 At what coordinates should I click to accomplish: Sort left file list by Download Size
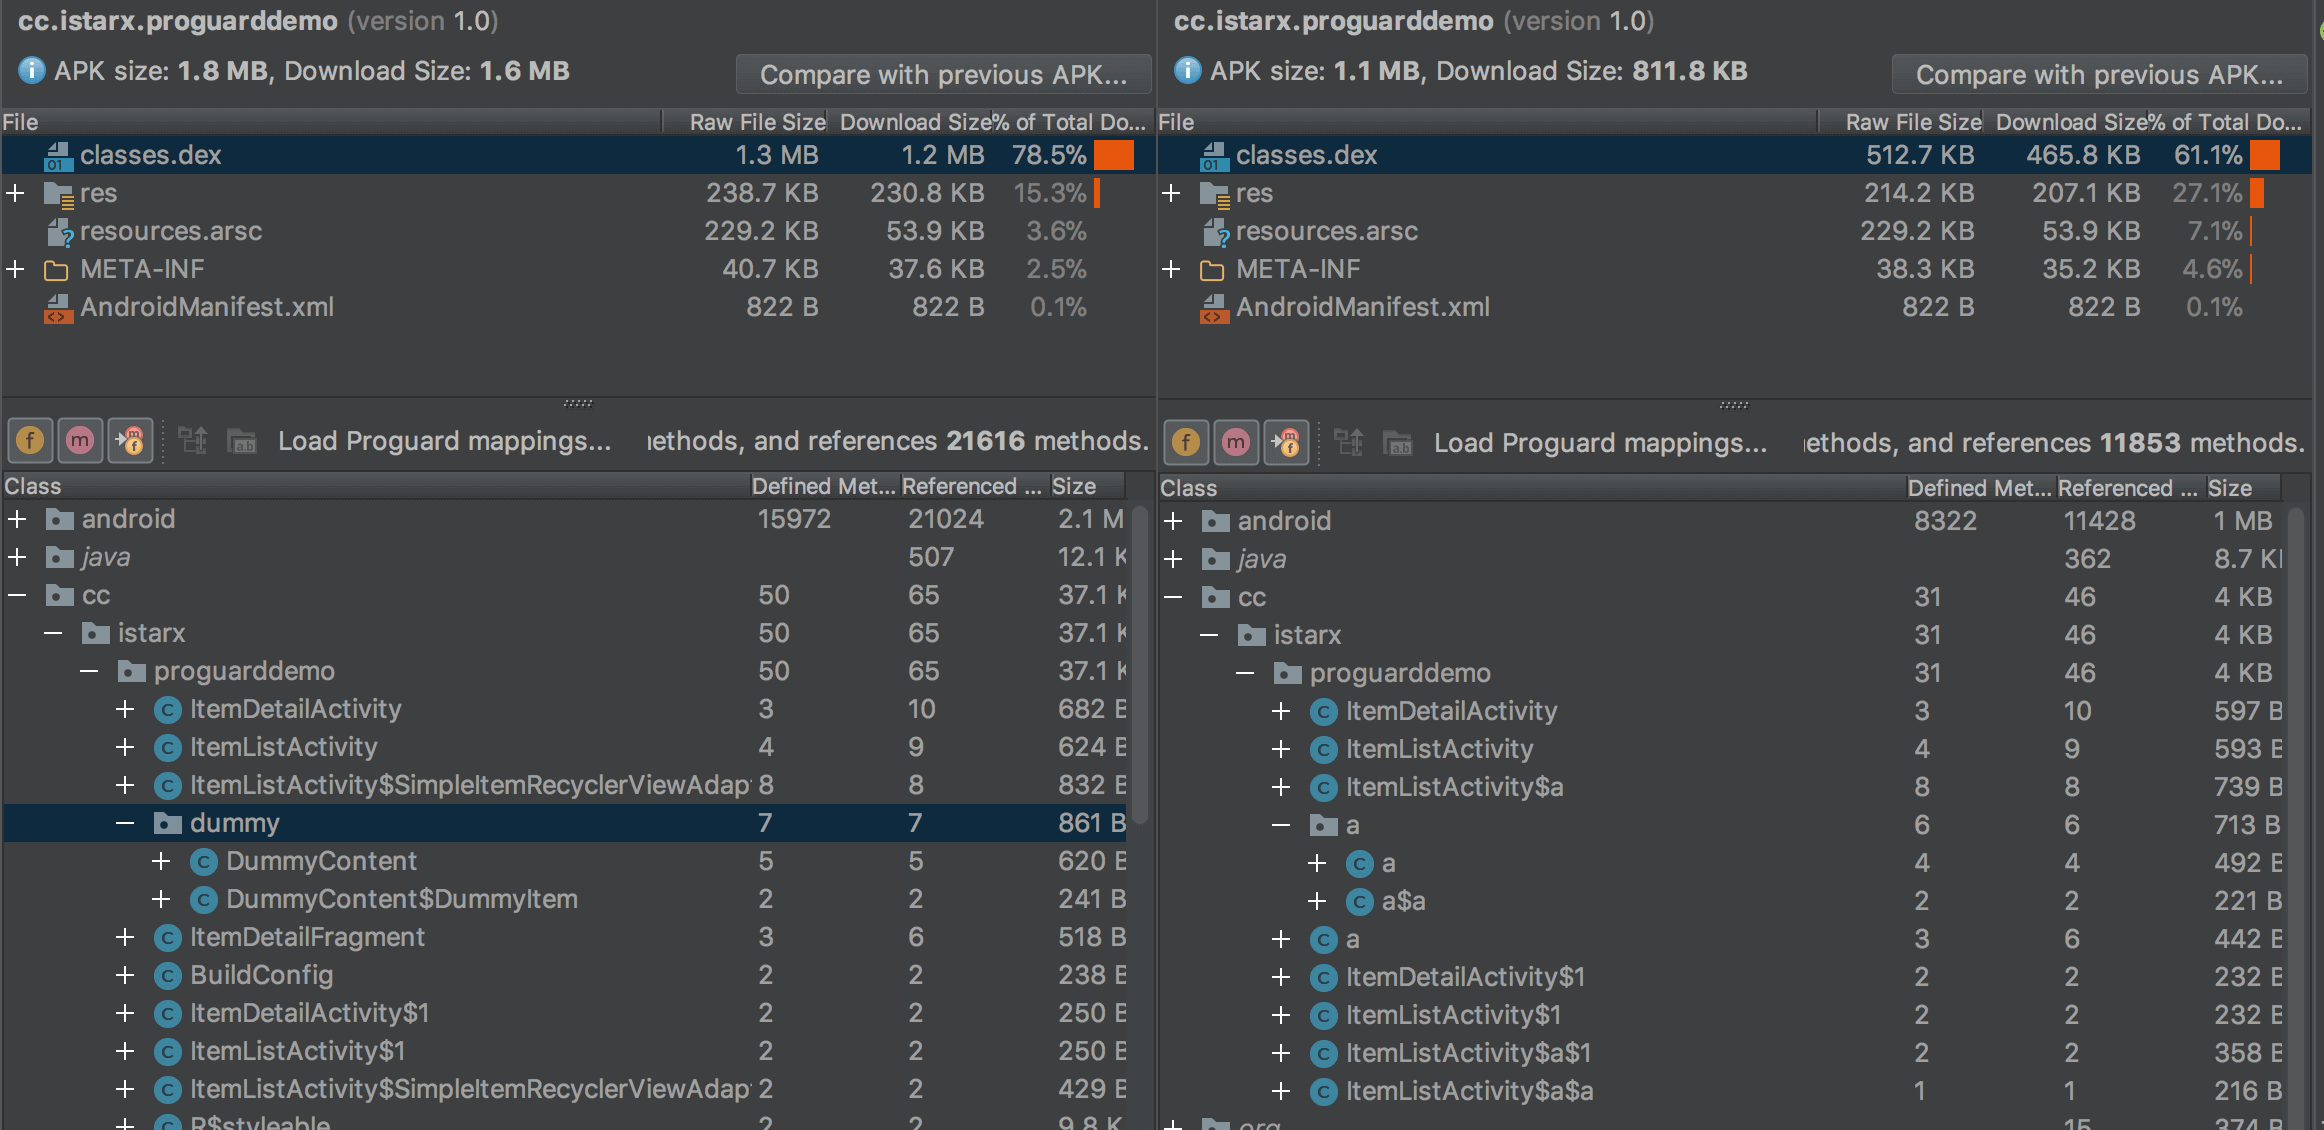pos(912,122)
